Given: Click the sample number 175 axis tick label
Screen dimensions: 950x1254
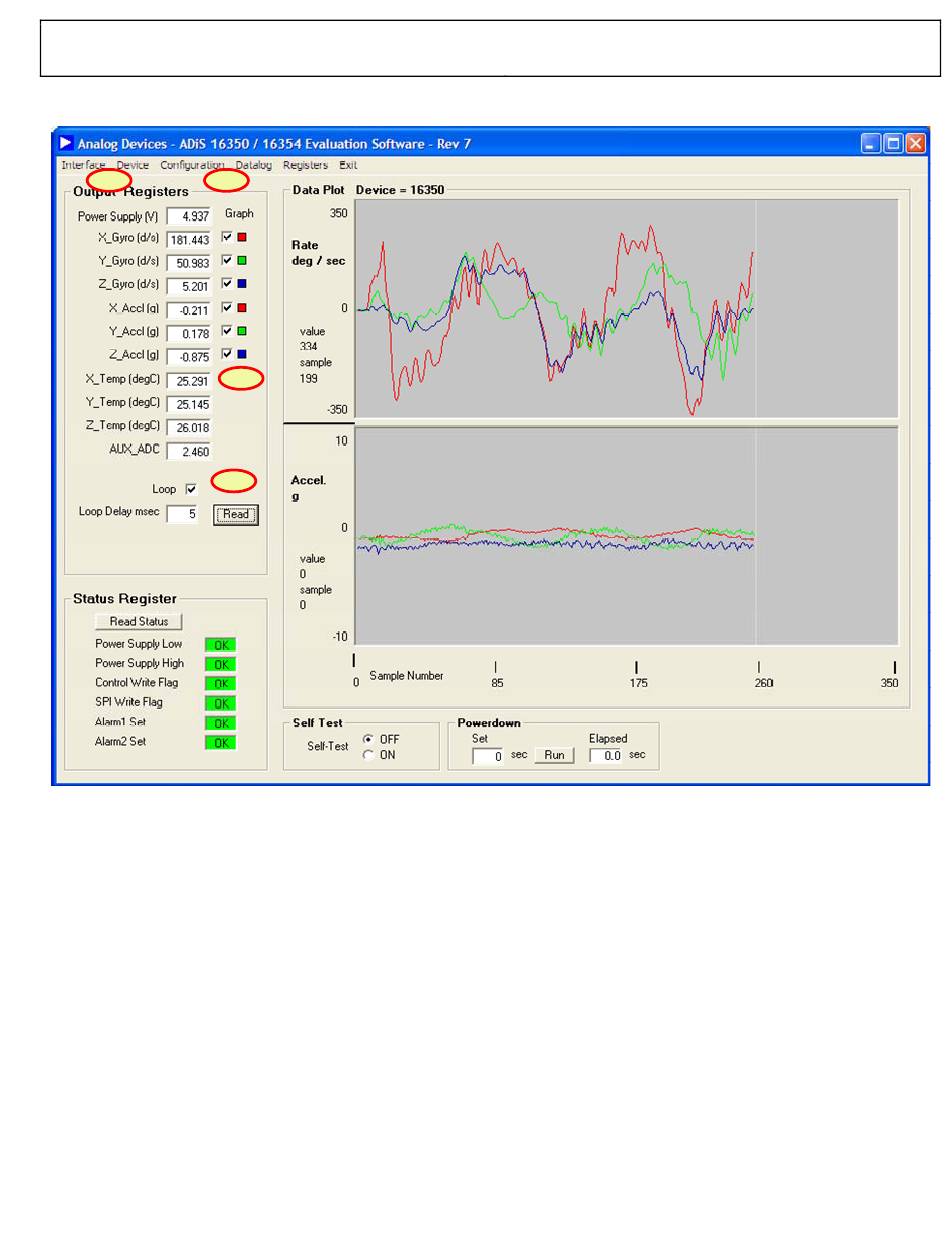Looking at the screenshot, I should point(638,683).
